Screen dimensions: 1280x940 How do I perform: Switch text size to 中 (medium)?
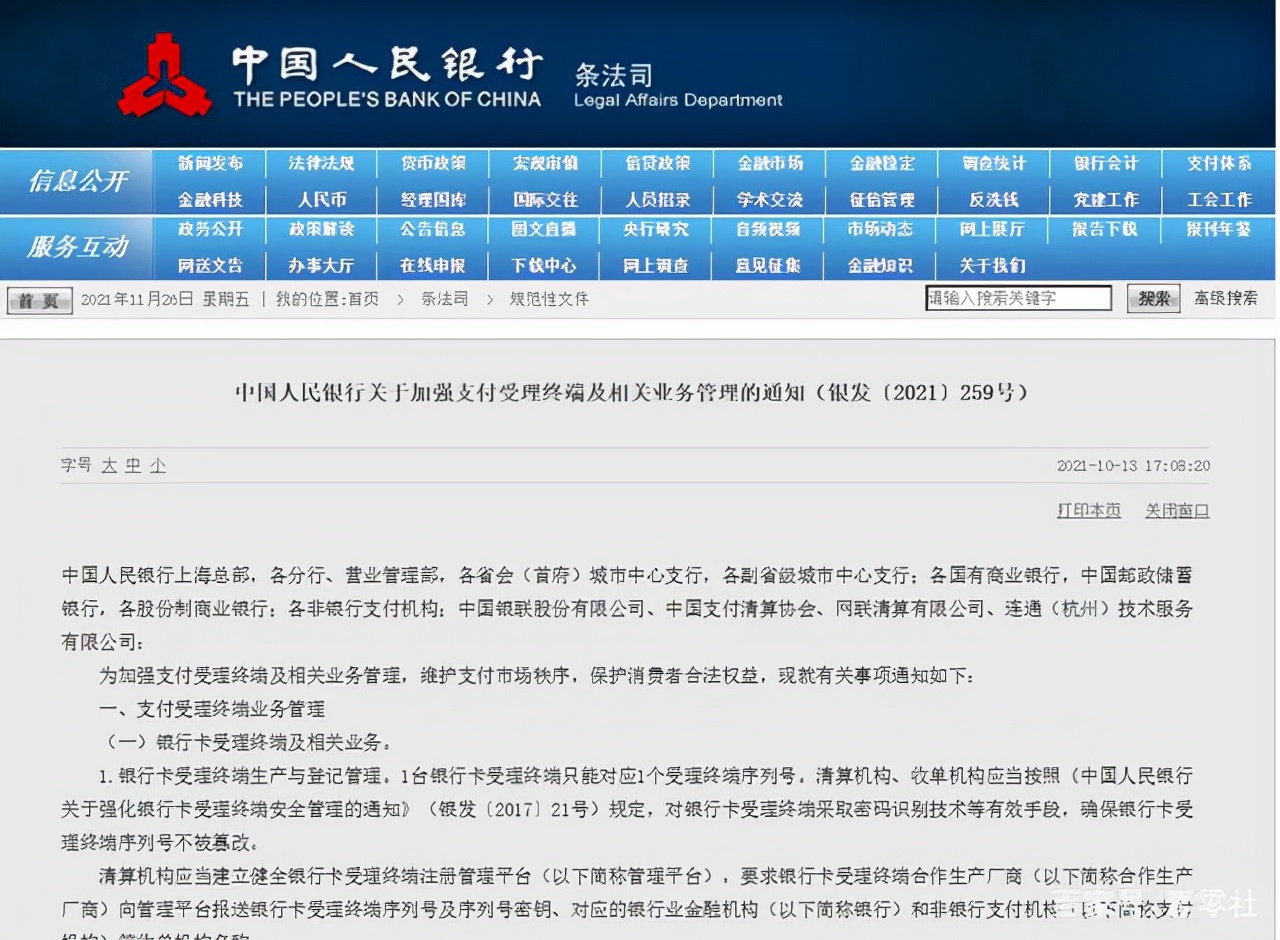[x=133, y=465]
